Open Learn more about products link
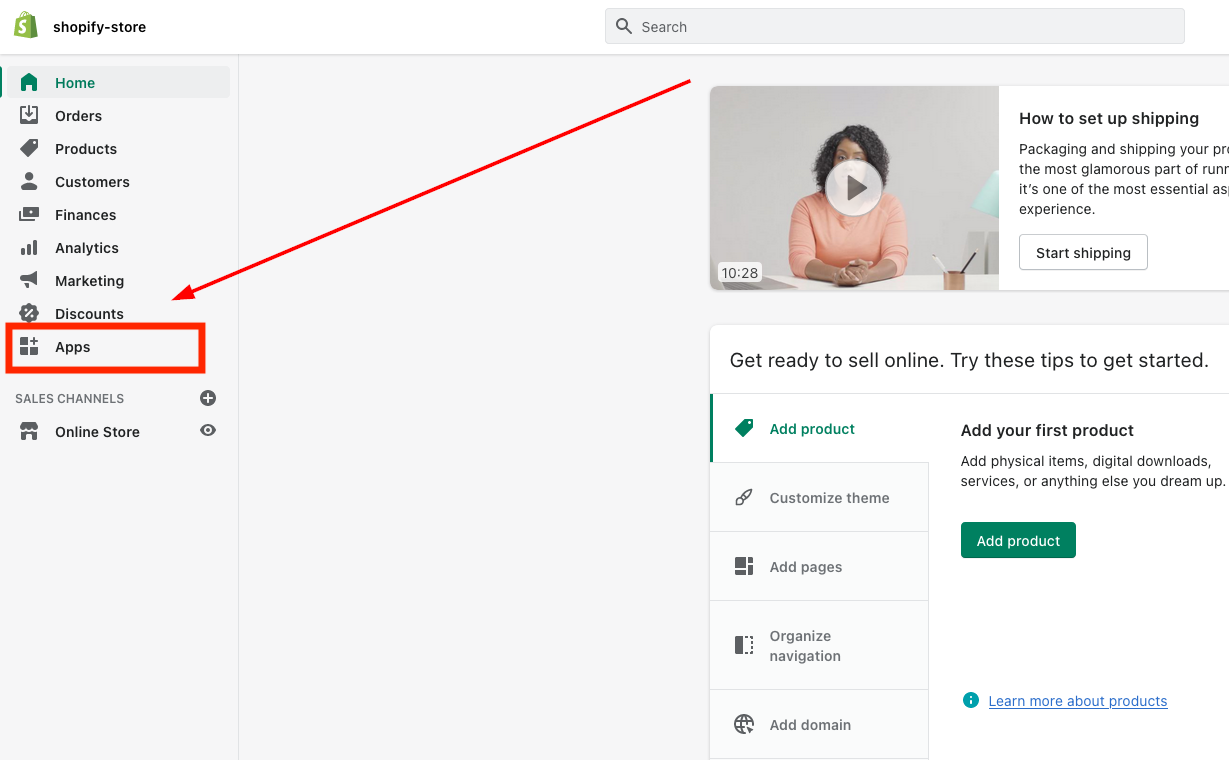 point(1077,701)
